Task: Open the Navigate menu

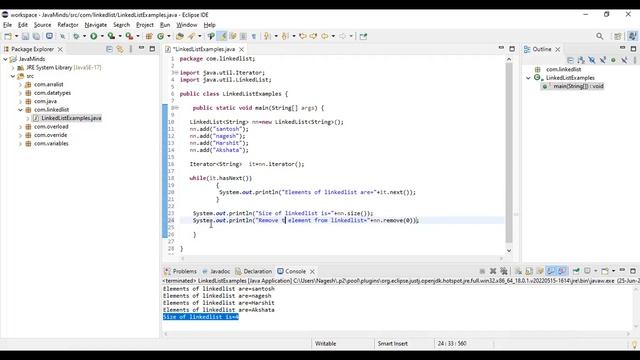Action: point(96,25)
